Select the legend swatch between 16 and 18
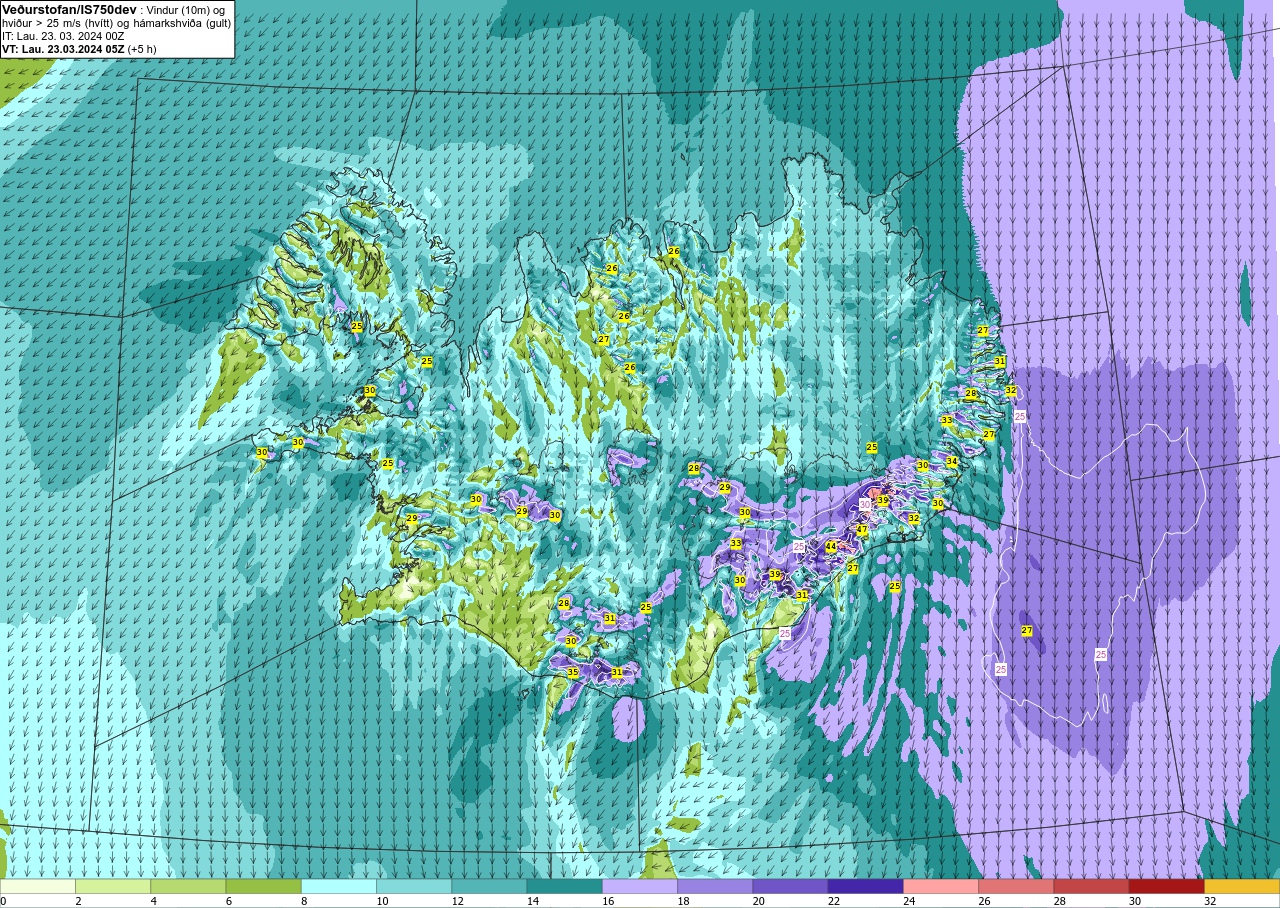The image size is (1280, 908). [x=640, y=886]
